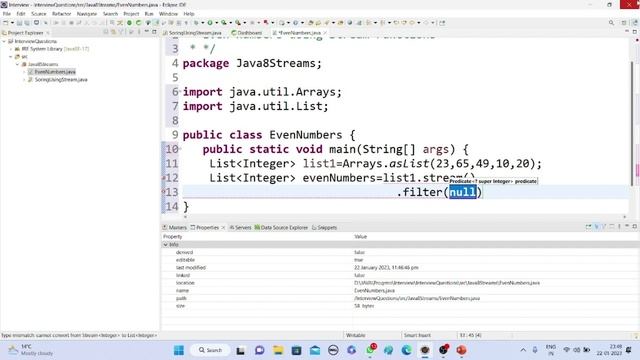Click the New file toolbar icon
The image size is (640, 360).
(6, 23)
